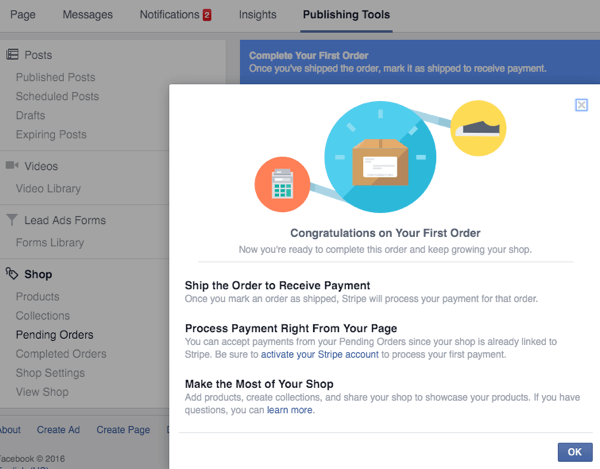Close the congratulations dialog with X icon
The height and width of the screenshot is (469, 600).
coord(582,105)
